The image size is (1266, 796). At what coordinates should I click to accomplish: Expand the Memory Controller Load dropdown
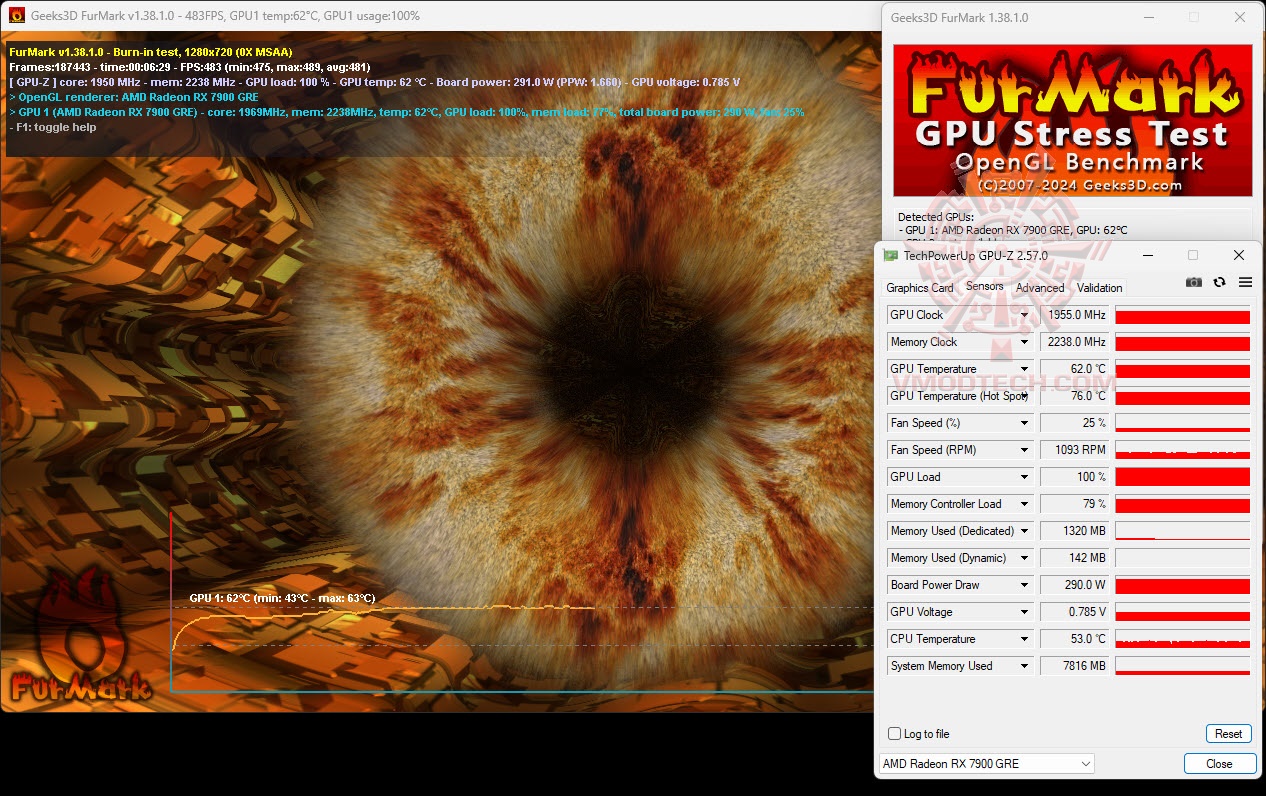point(1024,504)
